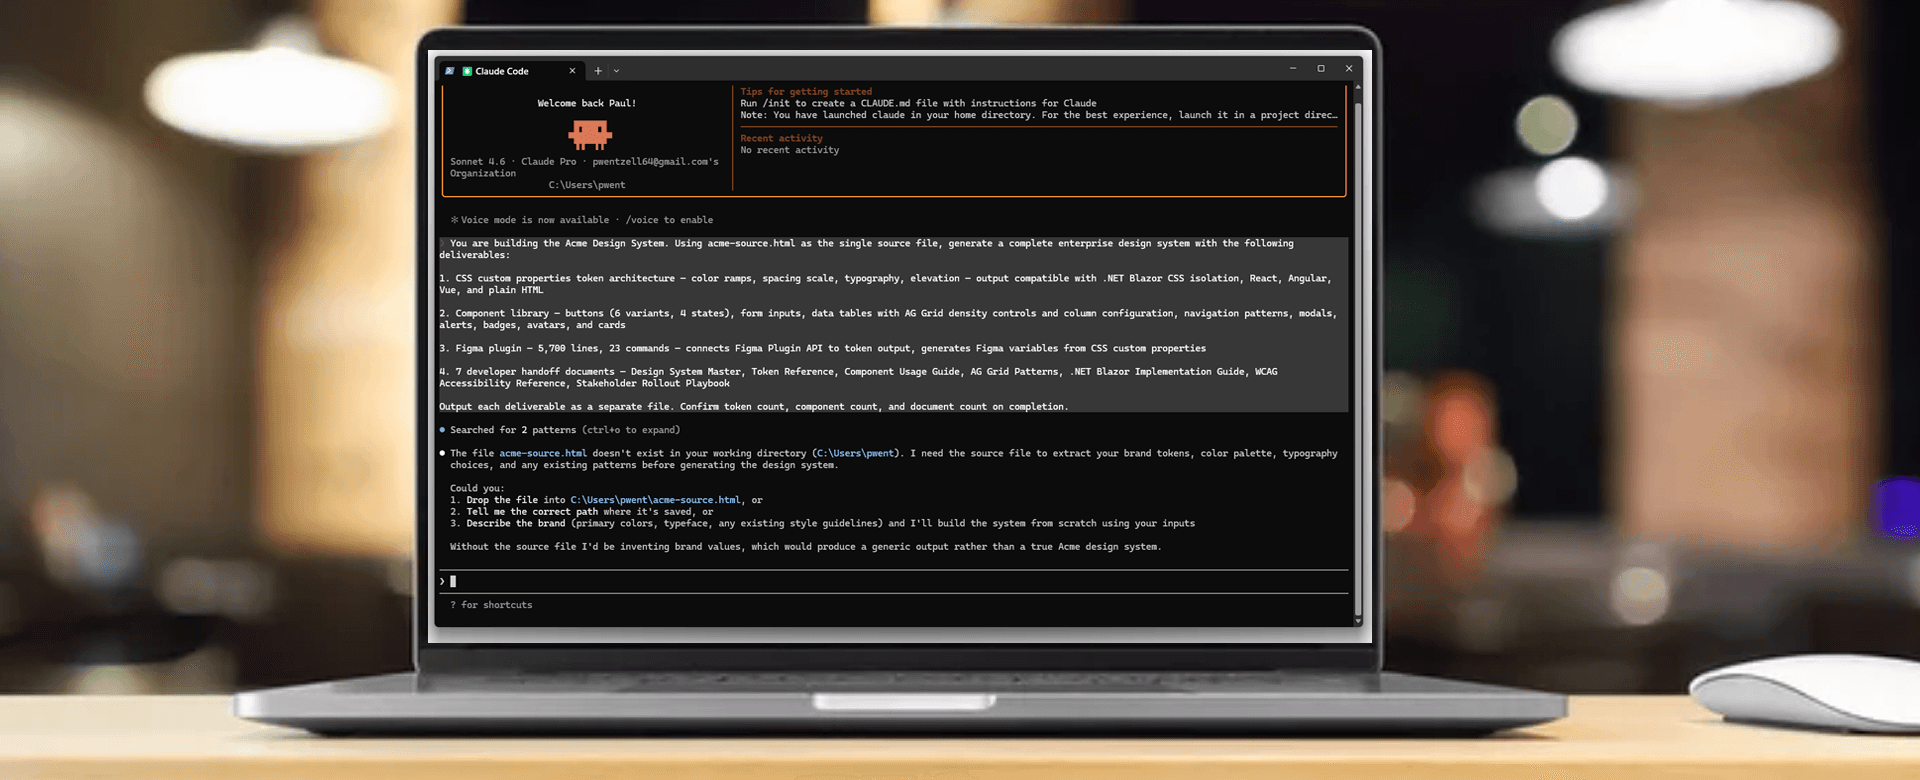Click the 'Run /init to create a CLAUDE.md' tip
The height and width of the screenshot is (780, 1920).
coord(918,103)
